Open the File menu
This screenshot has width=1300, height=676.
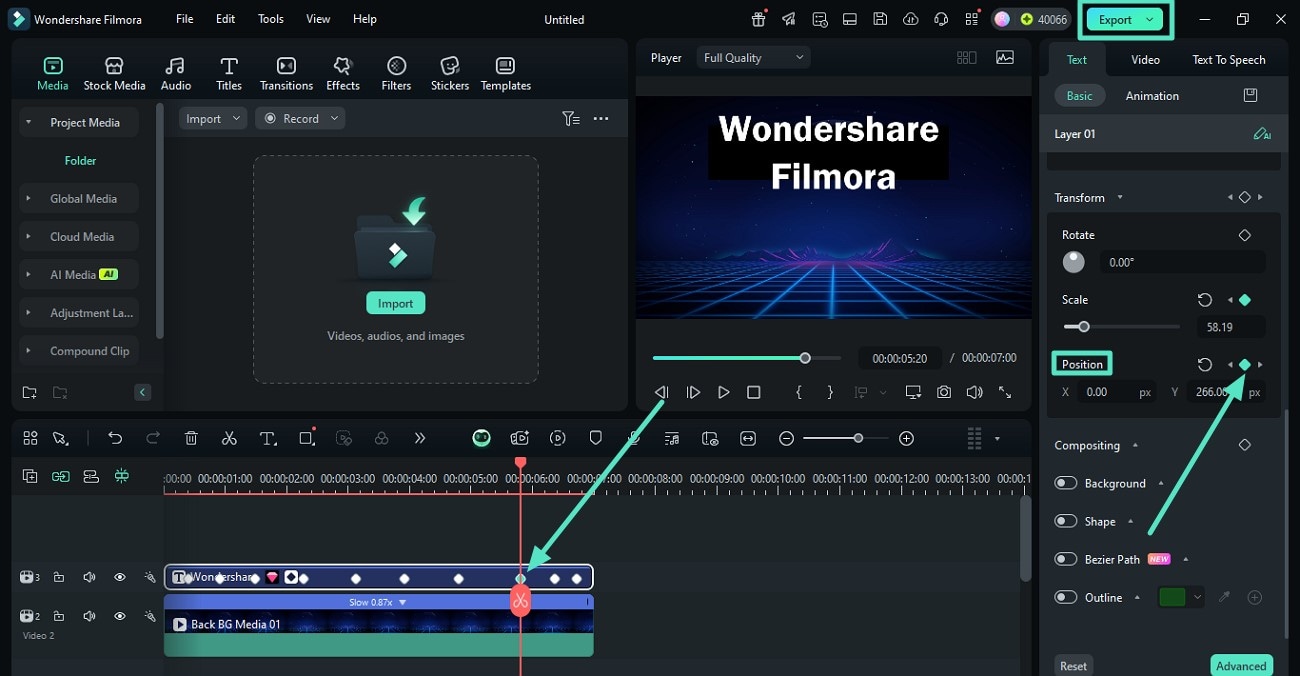tap(185, 19)
